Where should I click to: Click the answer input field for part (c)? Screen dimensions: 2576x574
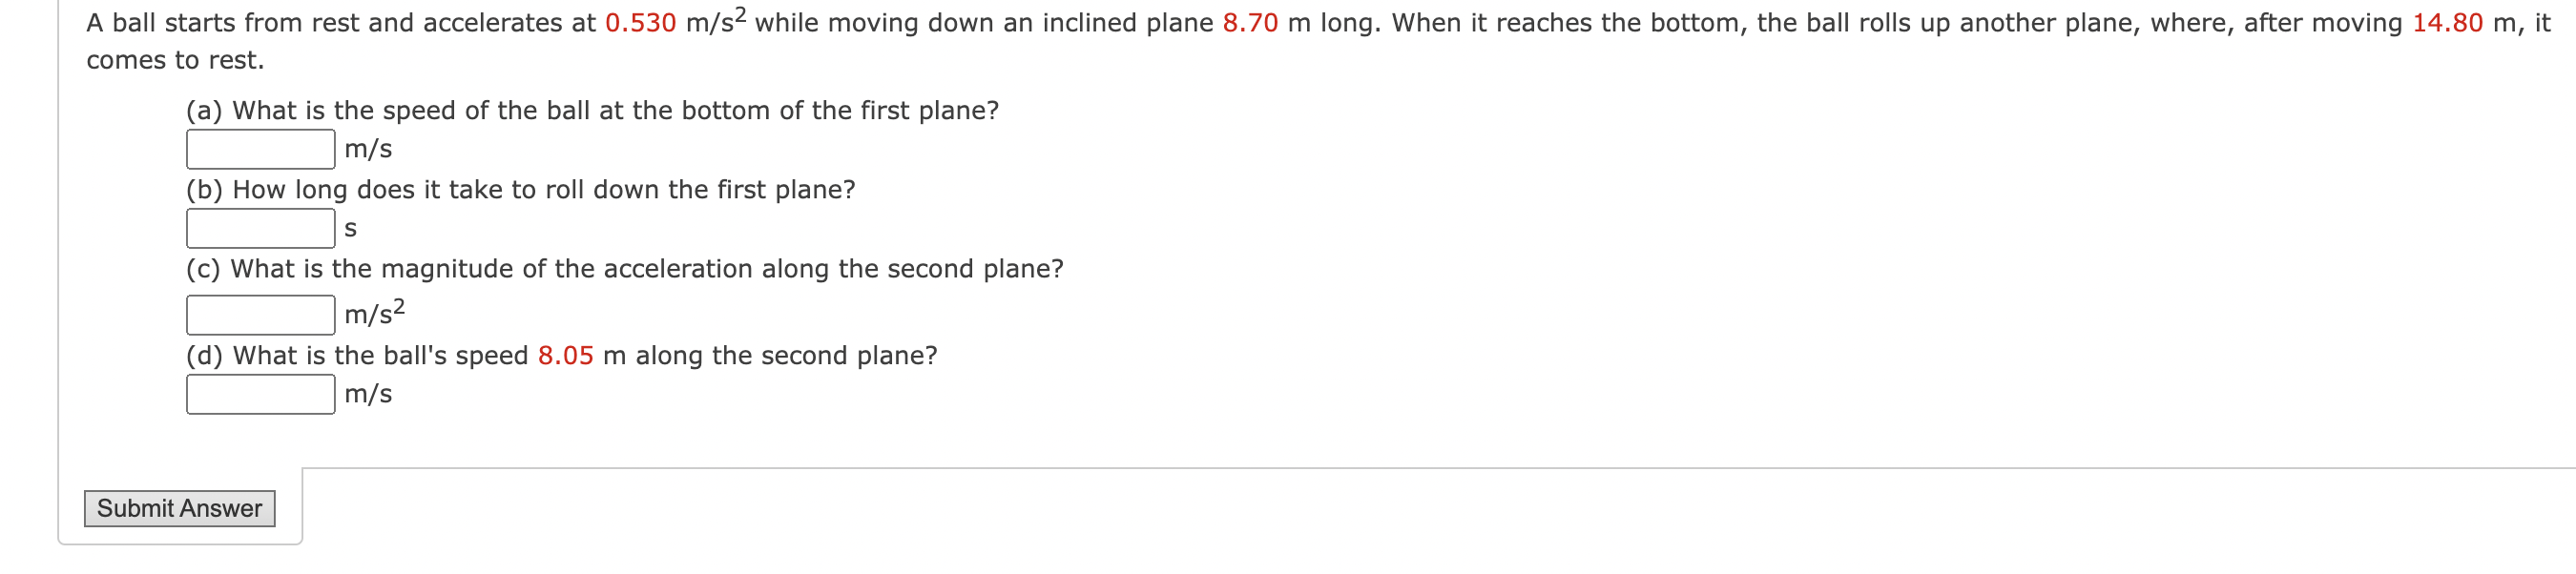pyautogui.click(x=260, y=313)
